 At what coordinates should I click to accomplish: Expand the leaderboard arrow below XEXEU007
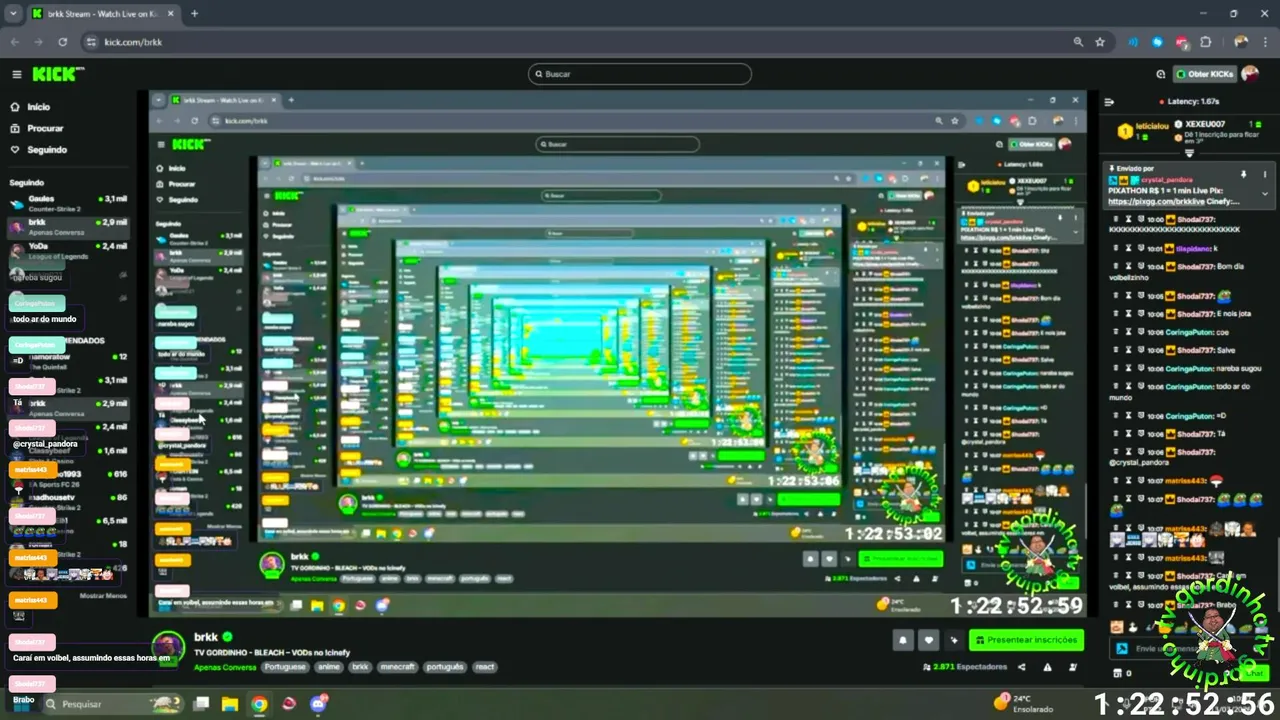click(x=1189, y=153)
